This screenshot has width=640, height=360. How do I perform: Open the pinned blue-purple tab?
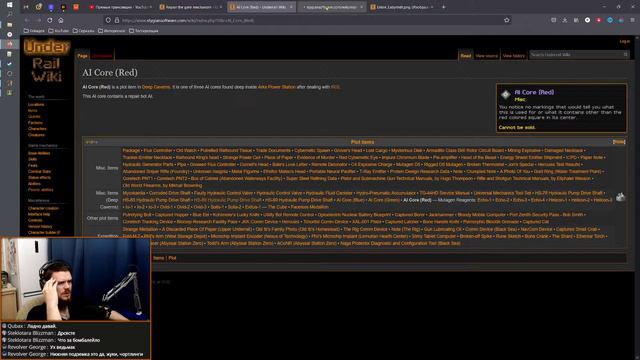(51, 7)
